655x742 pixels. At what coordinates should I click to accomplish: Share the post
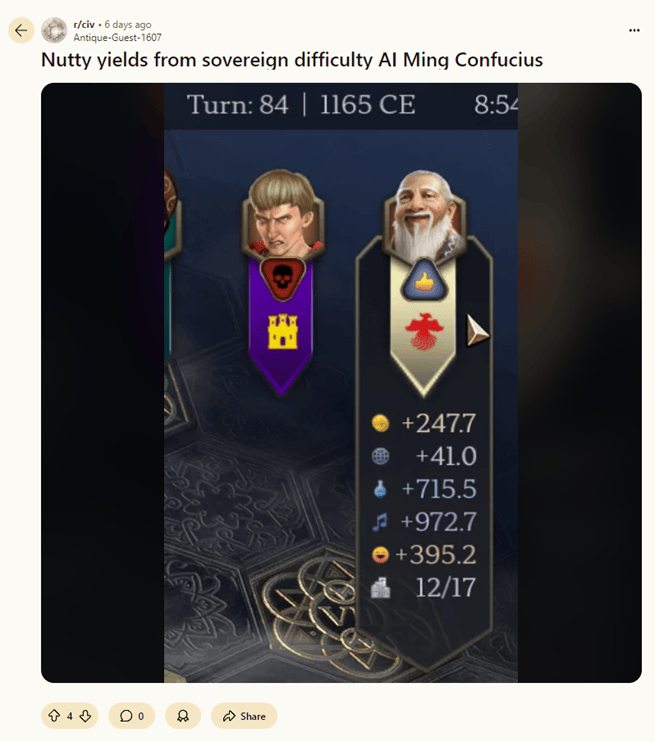(x=244, y=716)
